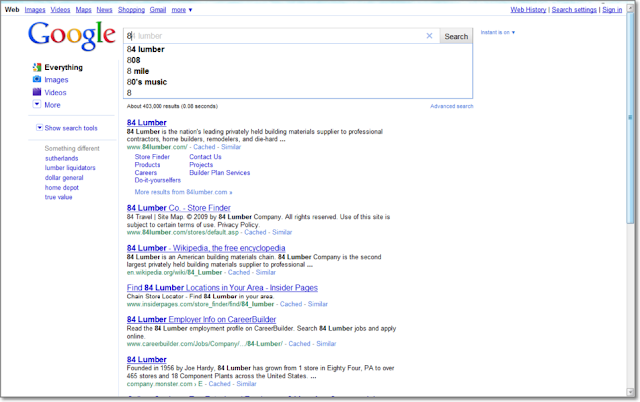Click the Google logo
640x402 pixels.
point(72,36)
